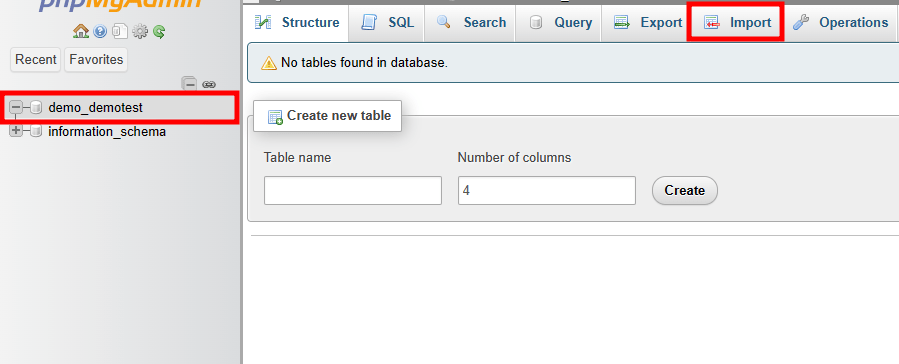899x364 pixels.
Task: Click the phpMyAdmin logo
Action: [120, 5]
